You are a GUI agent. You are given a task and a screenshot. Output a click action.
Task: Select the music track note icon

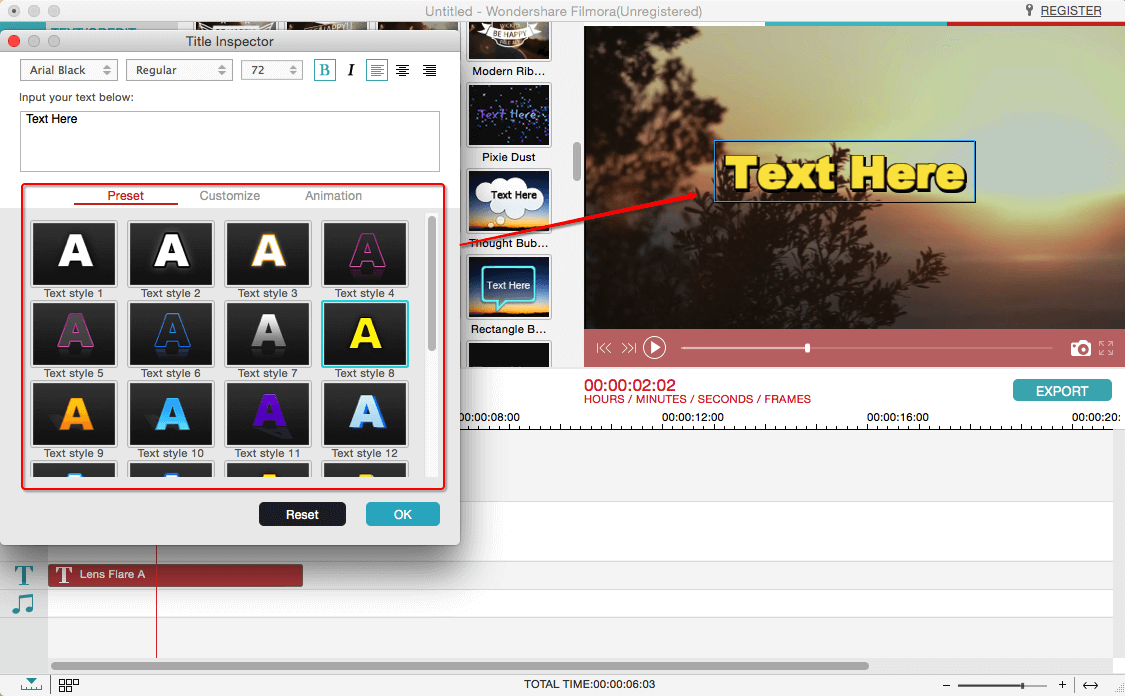click(24, 604)
